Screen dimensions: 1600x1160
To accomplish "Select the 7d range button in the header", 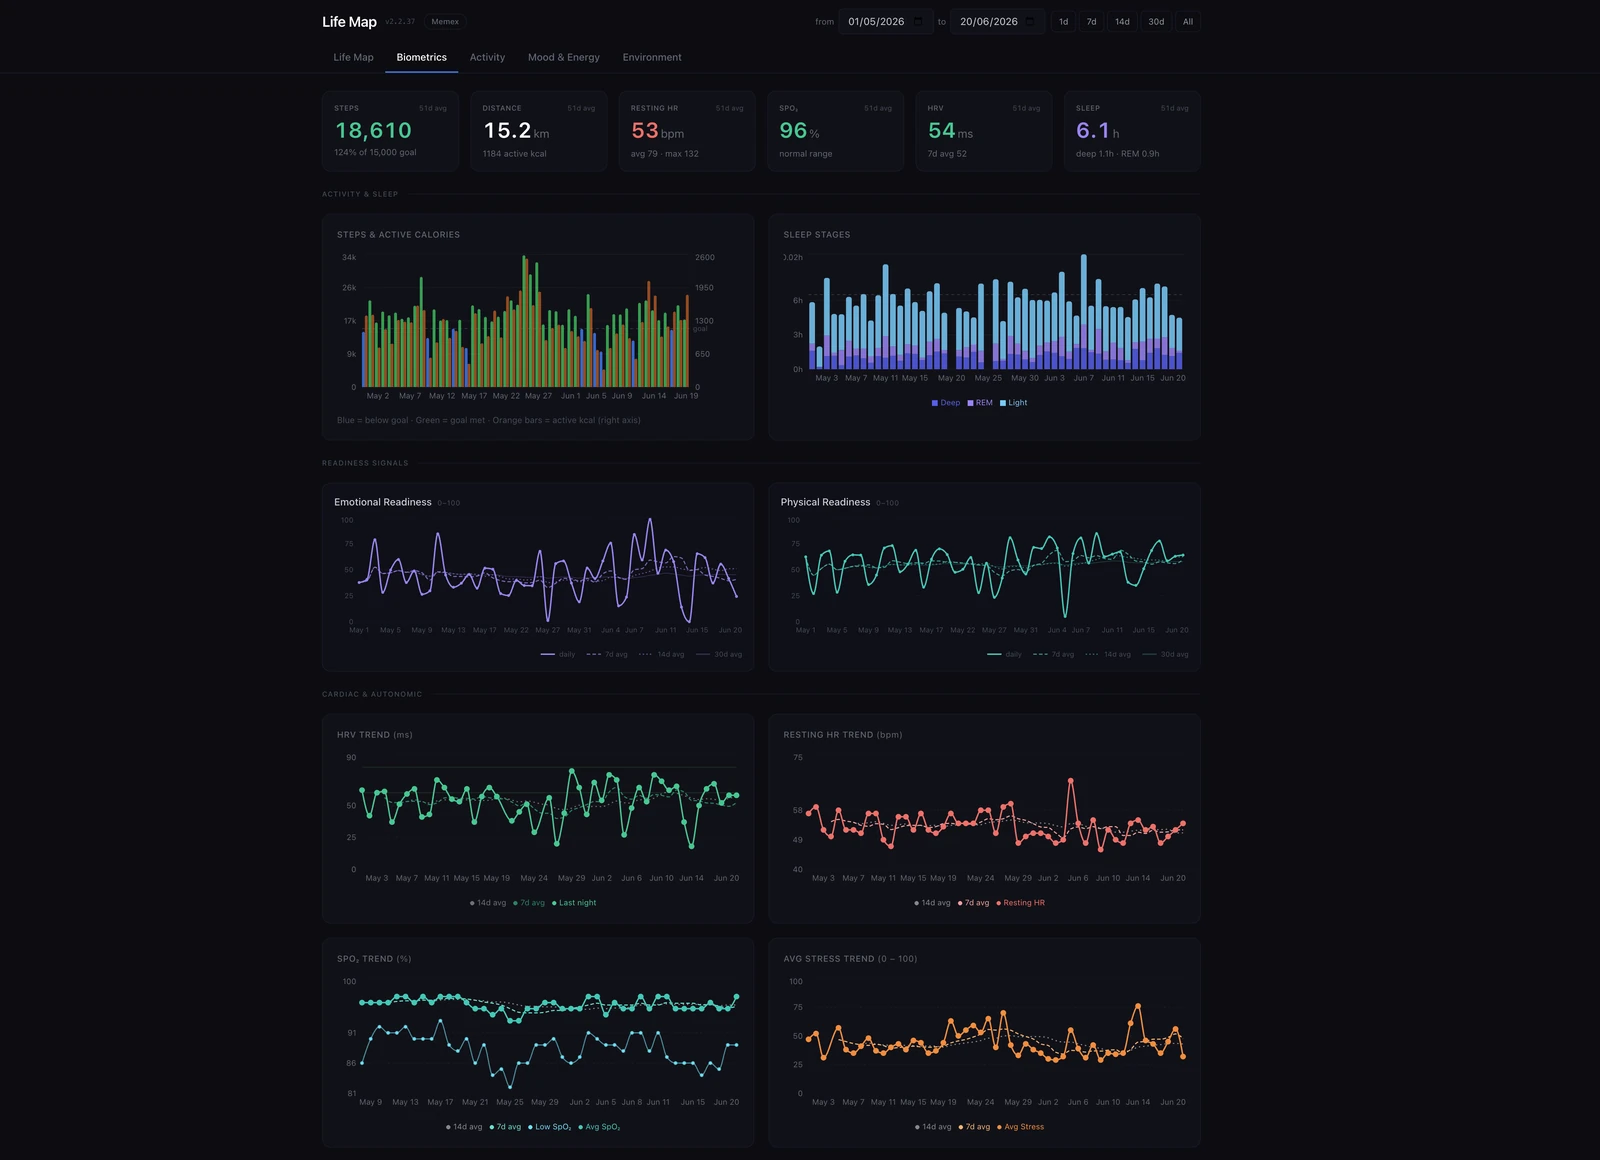I will (x=1091, y=21).
